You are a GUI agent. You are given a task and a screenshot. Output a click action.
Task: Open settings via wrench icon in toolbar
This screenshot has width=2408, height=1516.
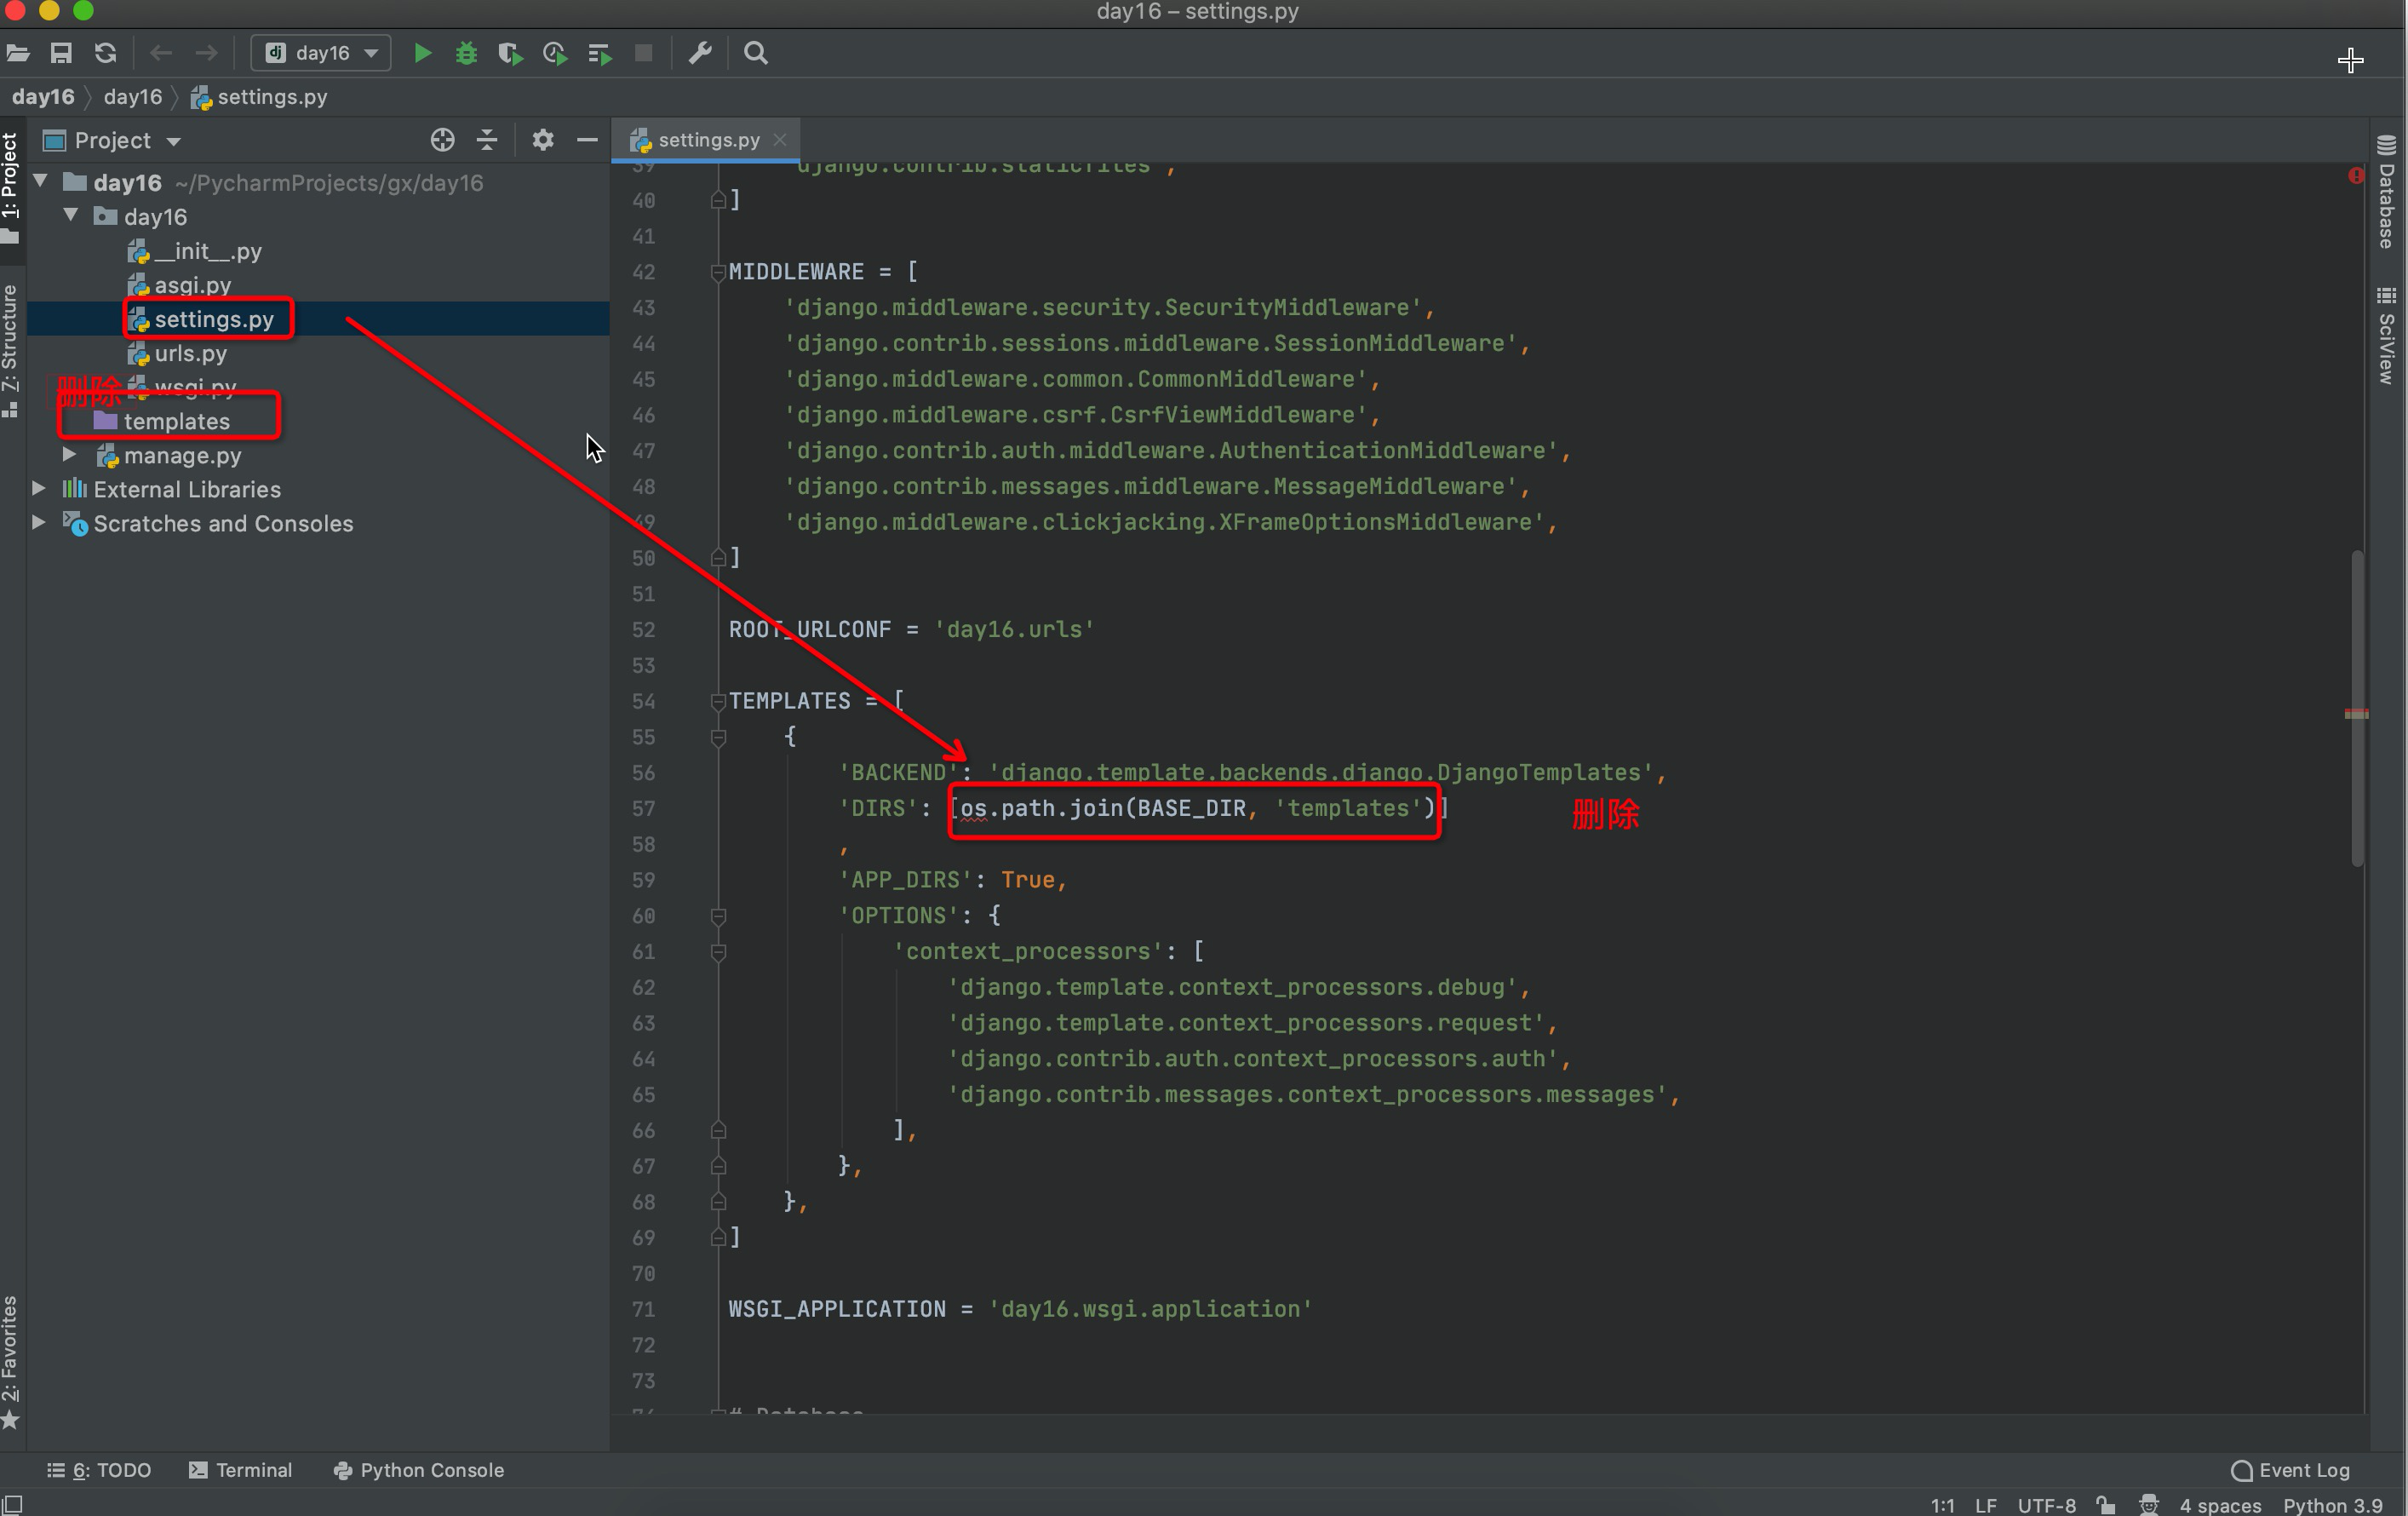point(700,53)
